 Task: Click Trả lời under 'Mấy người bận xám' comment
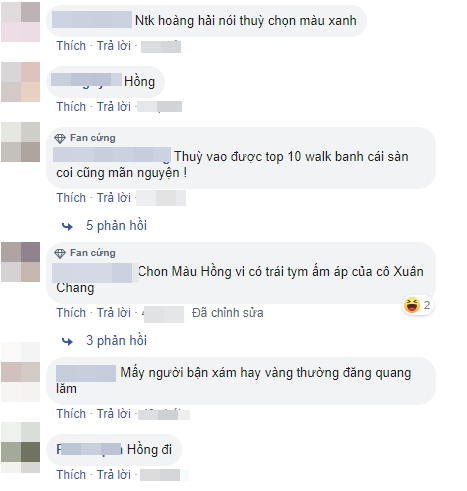(x=114, y=414)
